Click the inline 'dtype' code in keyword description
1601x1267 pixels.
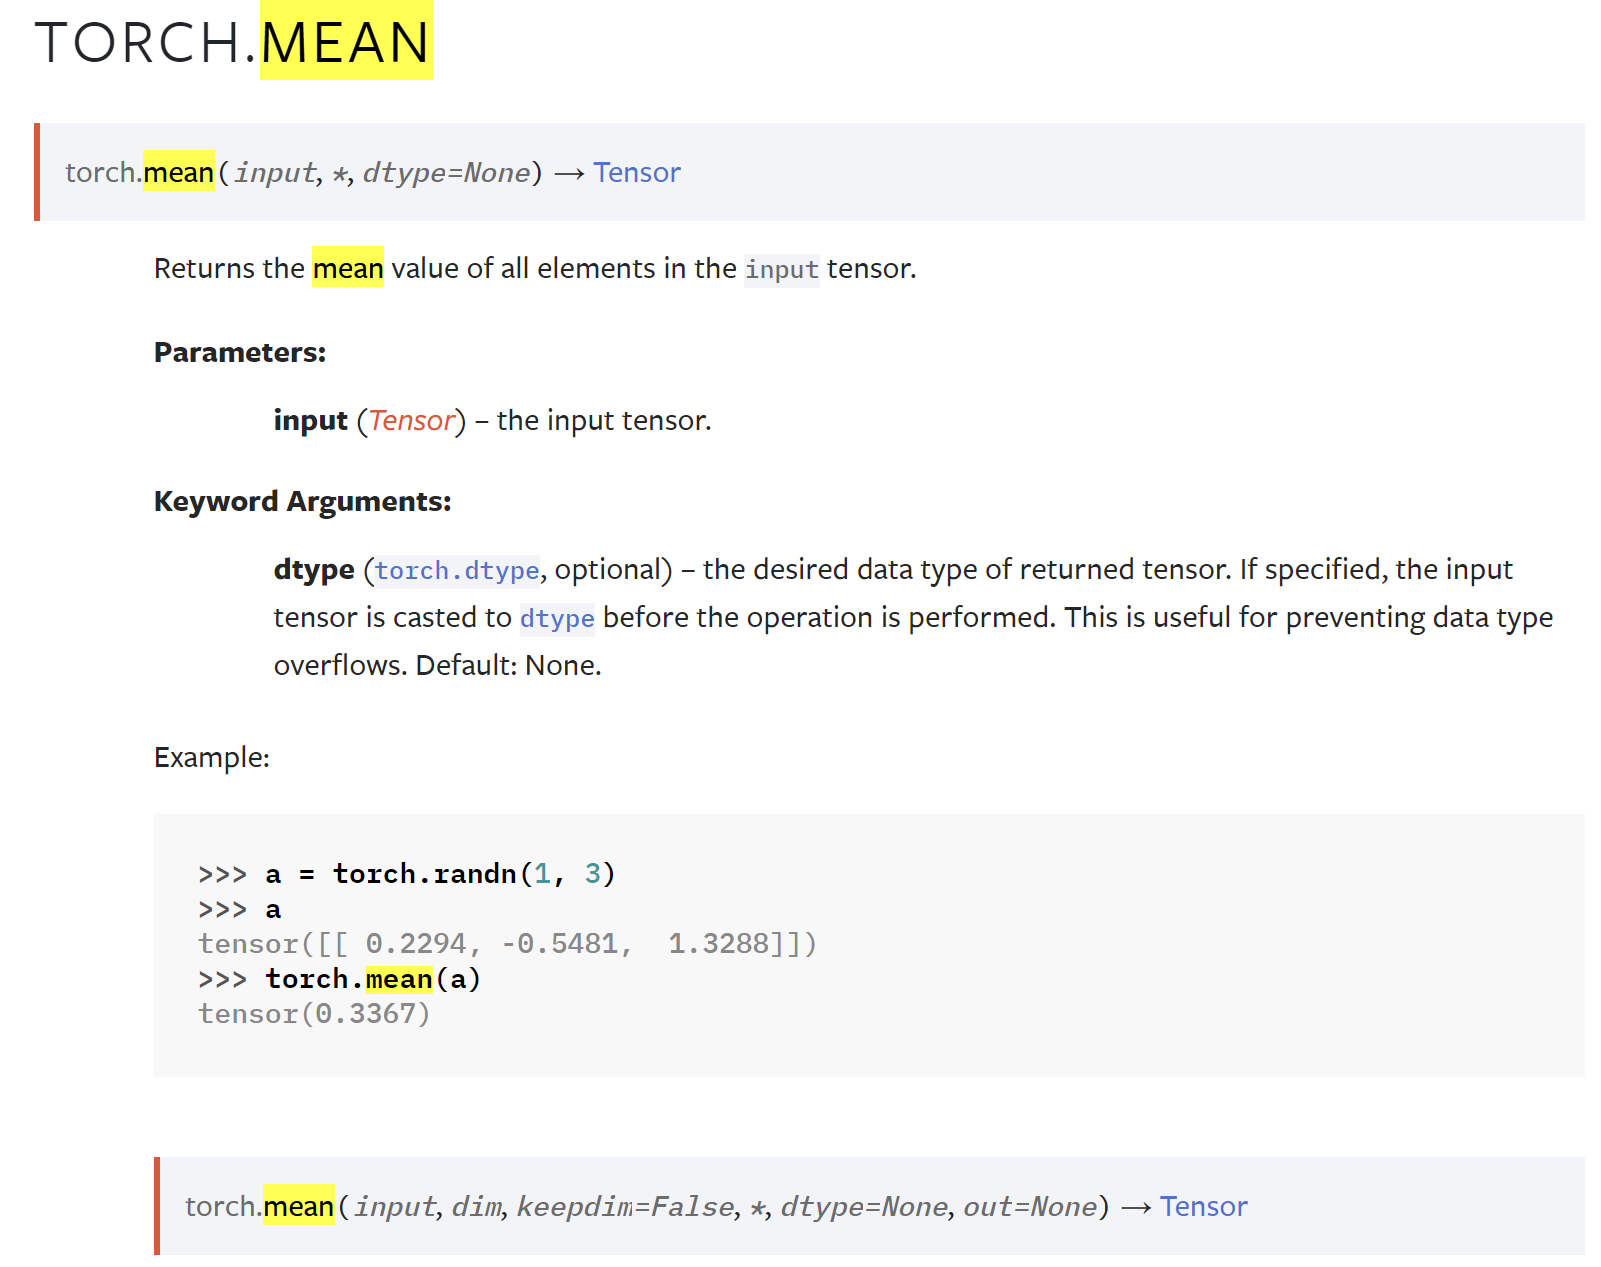coord(557,618)
